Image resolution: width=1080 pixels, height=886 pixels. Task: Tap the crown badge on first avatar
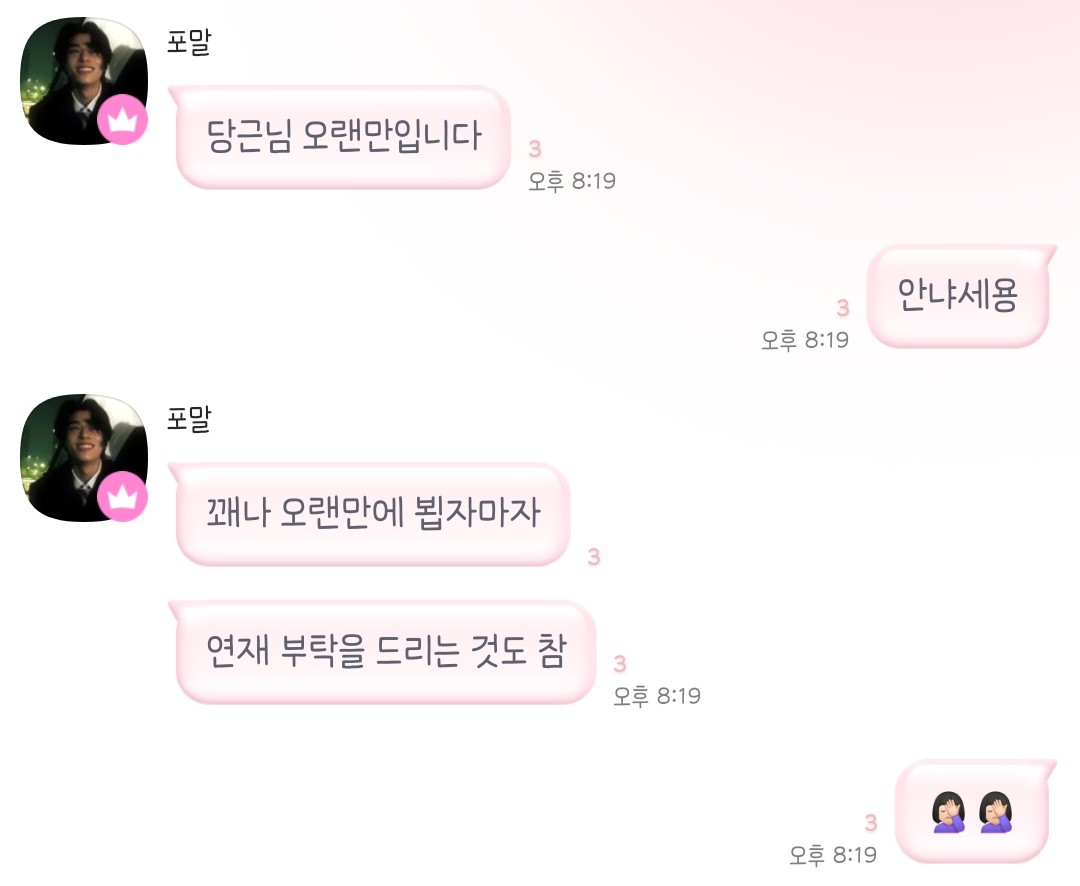click(x=123, y=119)
